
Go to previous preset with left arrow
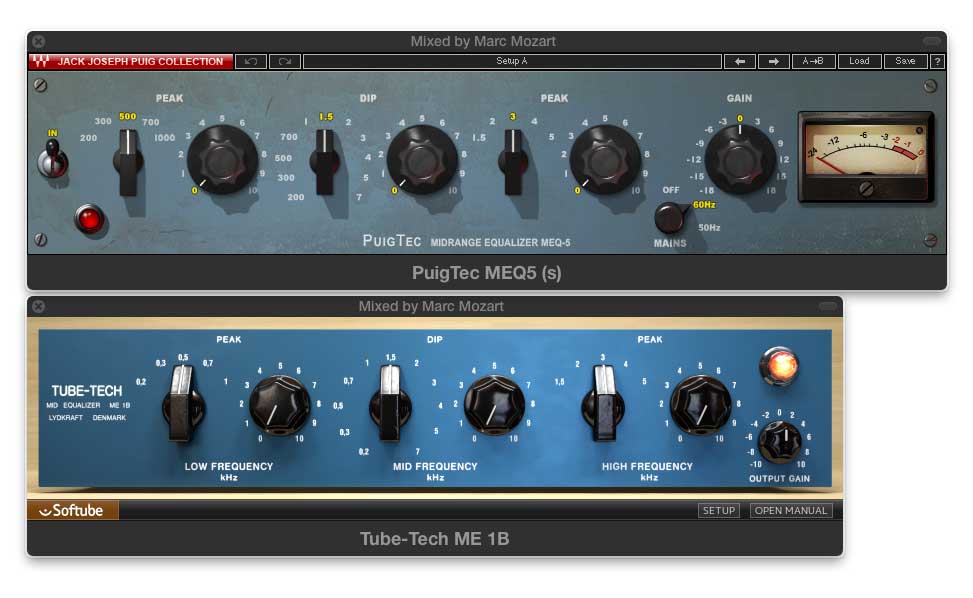click(x=740, y=61)
